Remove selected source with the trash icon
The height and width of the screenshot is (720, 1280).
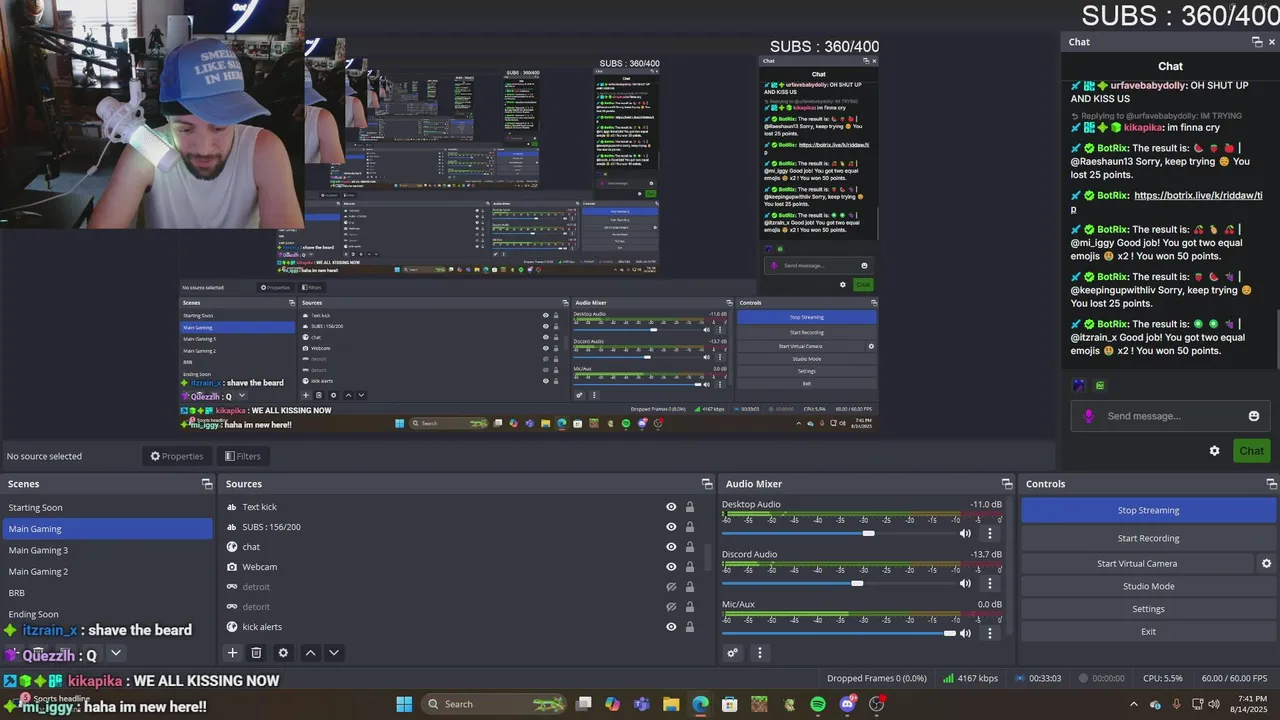pos(256,653)
